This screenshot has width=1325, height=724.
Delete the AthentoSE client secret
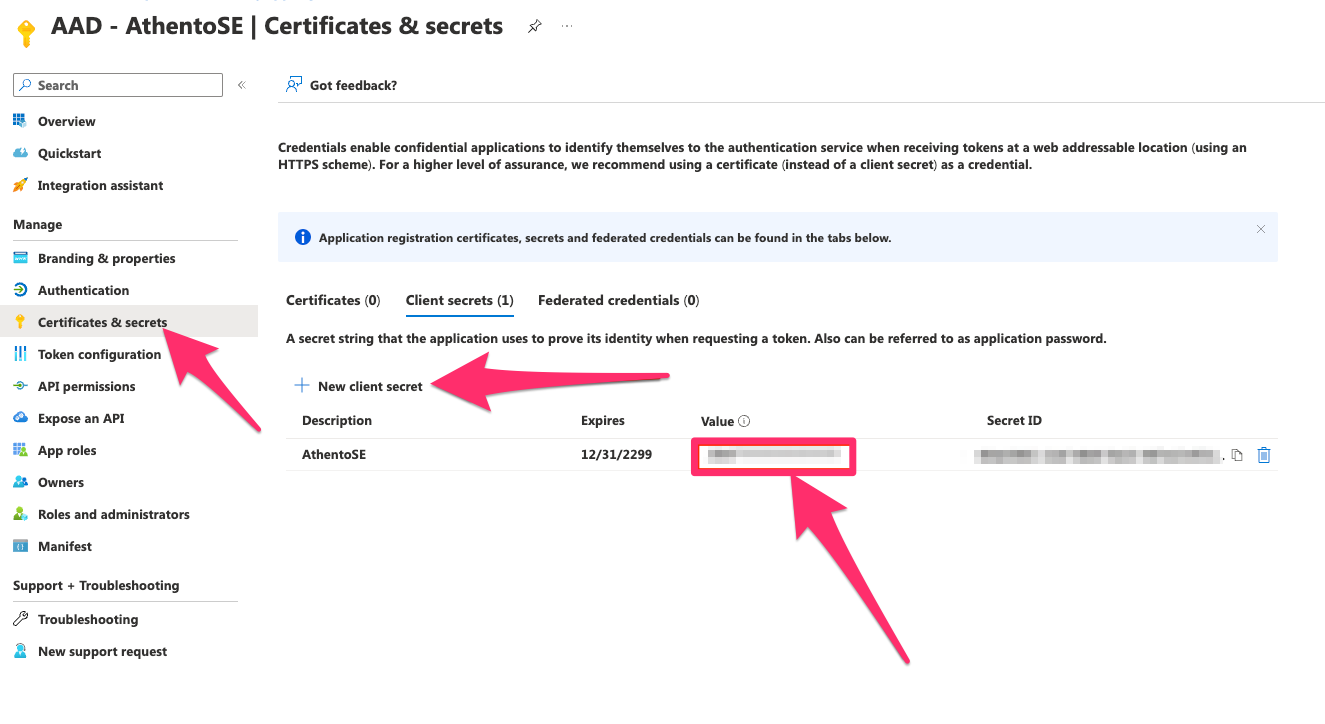tap(1263, 455)
